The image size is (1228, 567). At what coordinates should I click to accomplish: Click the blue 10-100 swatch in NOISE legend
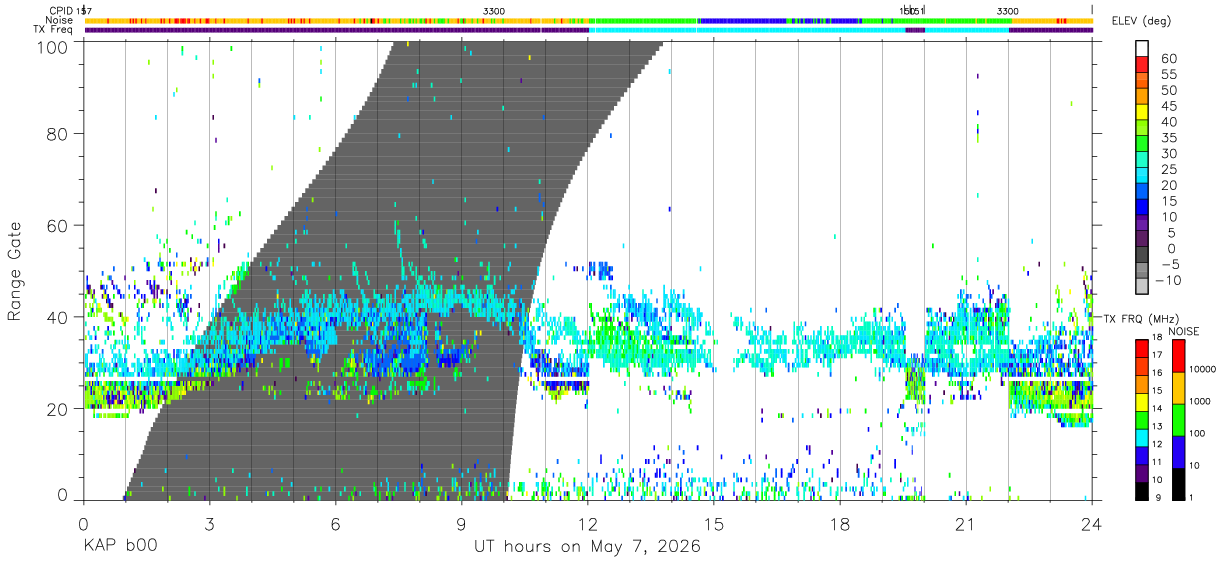point(1178,451)
